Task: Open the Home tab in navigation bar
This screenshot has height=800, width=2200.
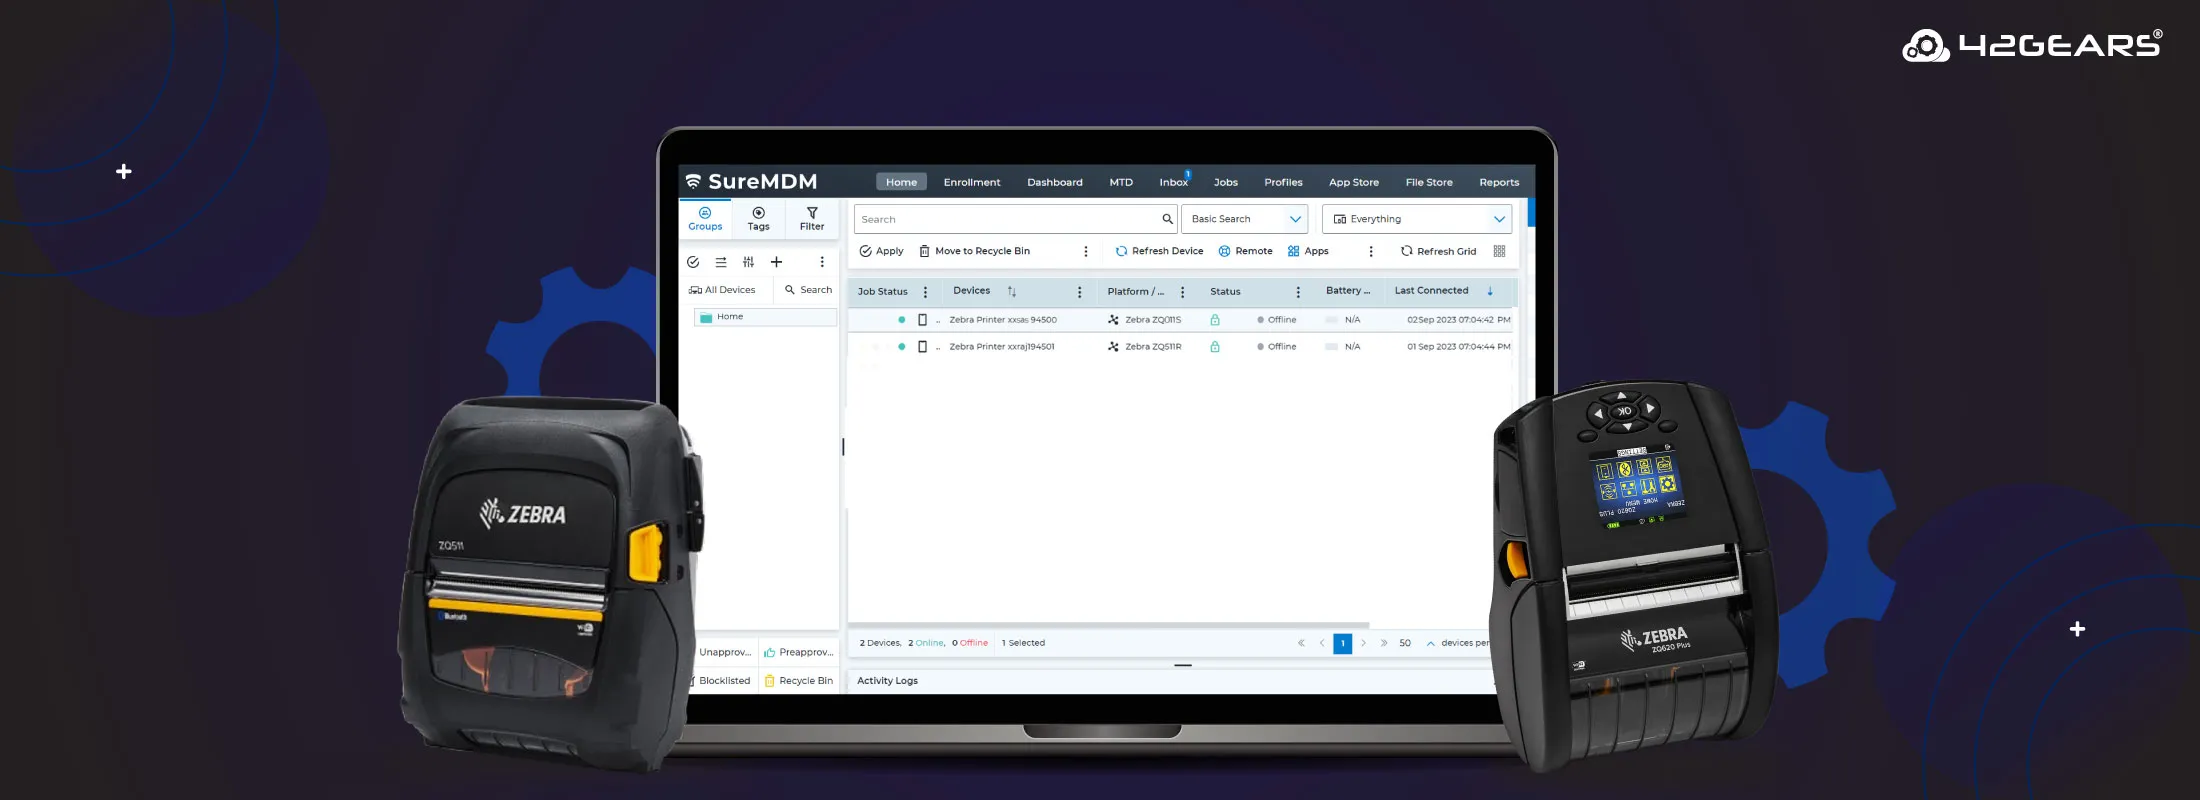Action: 901,182
